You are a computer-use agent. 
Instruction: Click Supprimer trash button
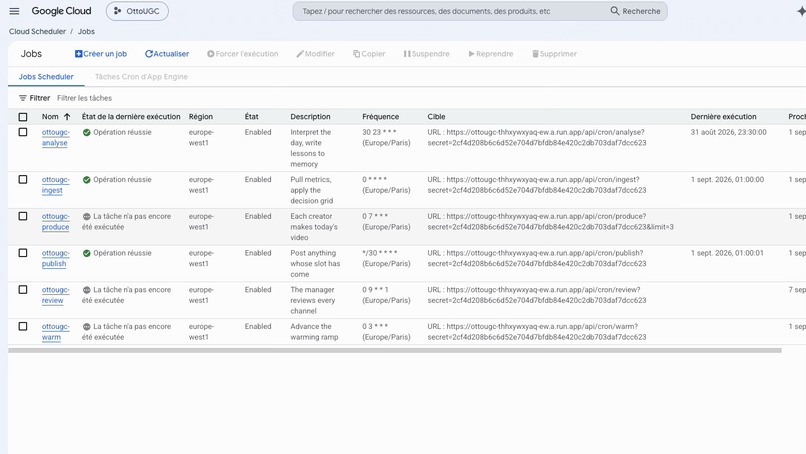(x=554, y=53)
